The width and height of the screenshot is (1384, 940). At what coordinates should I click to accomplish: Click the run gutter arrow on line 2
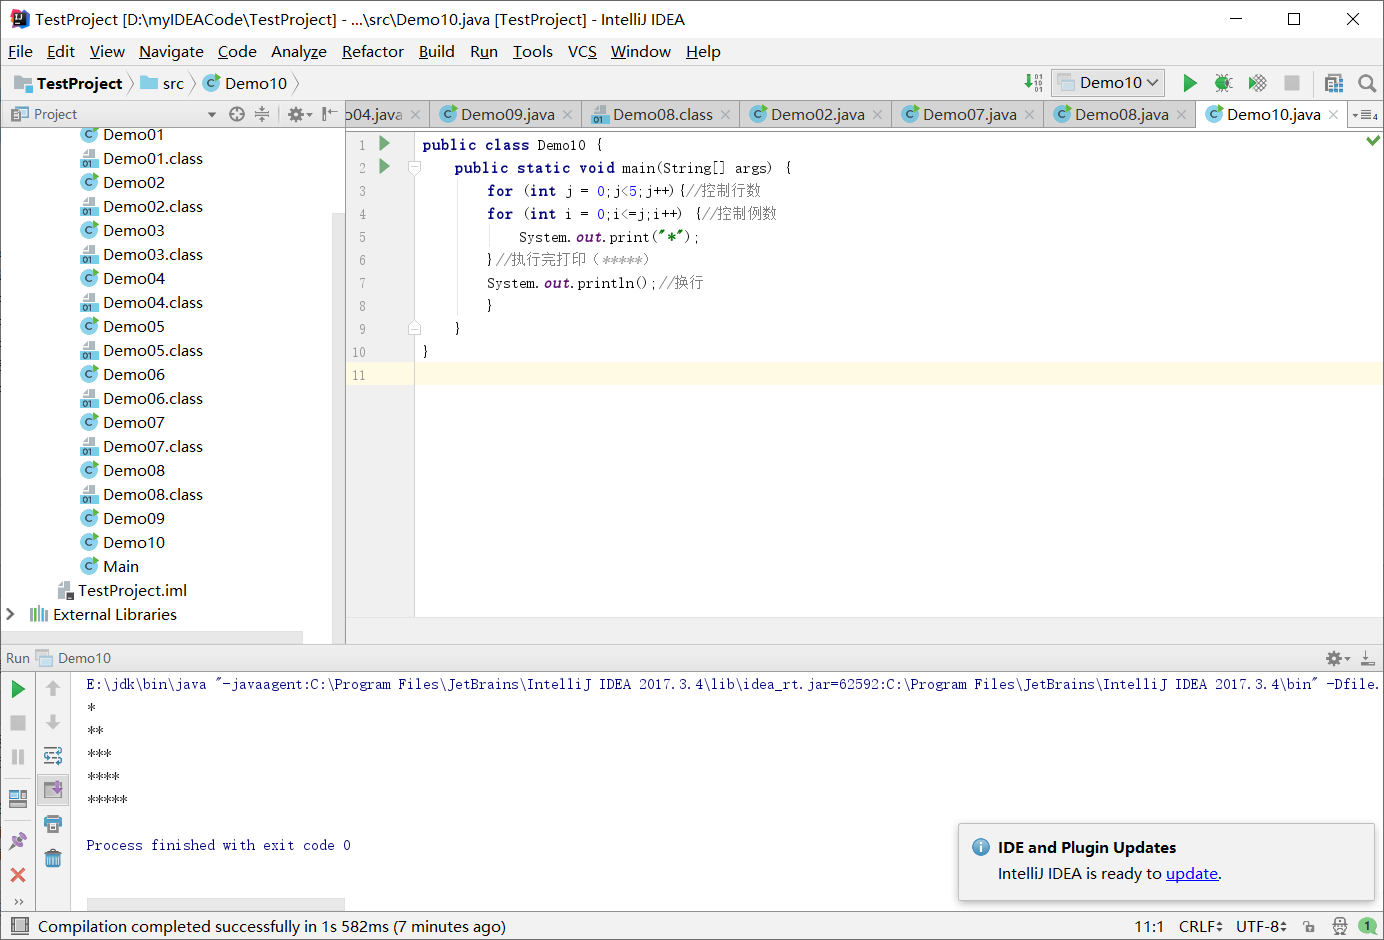[x=384, y=167]
